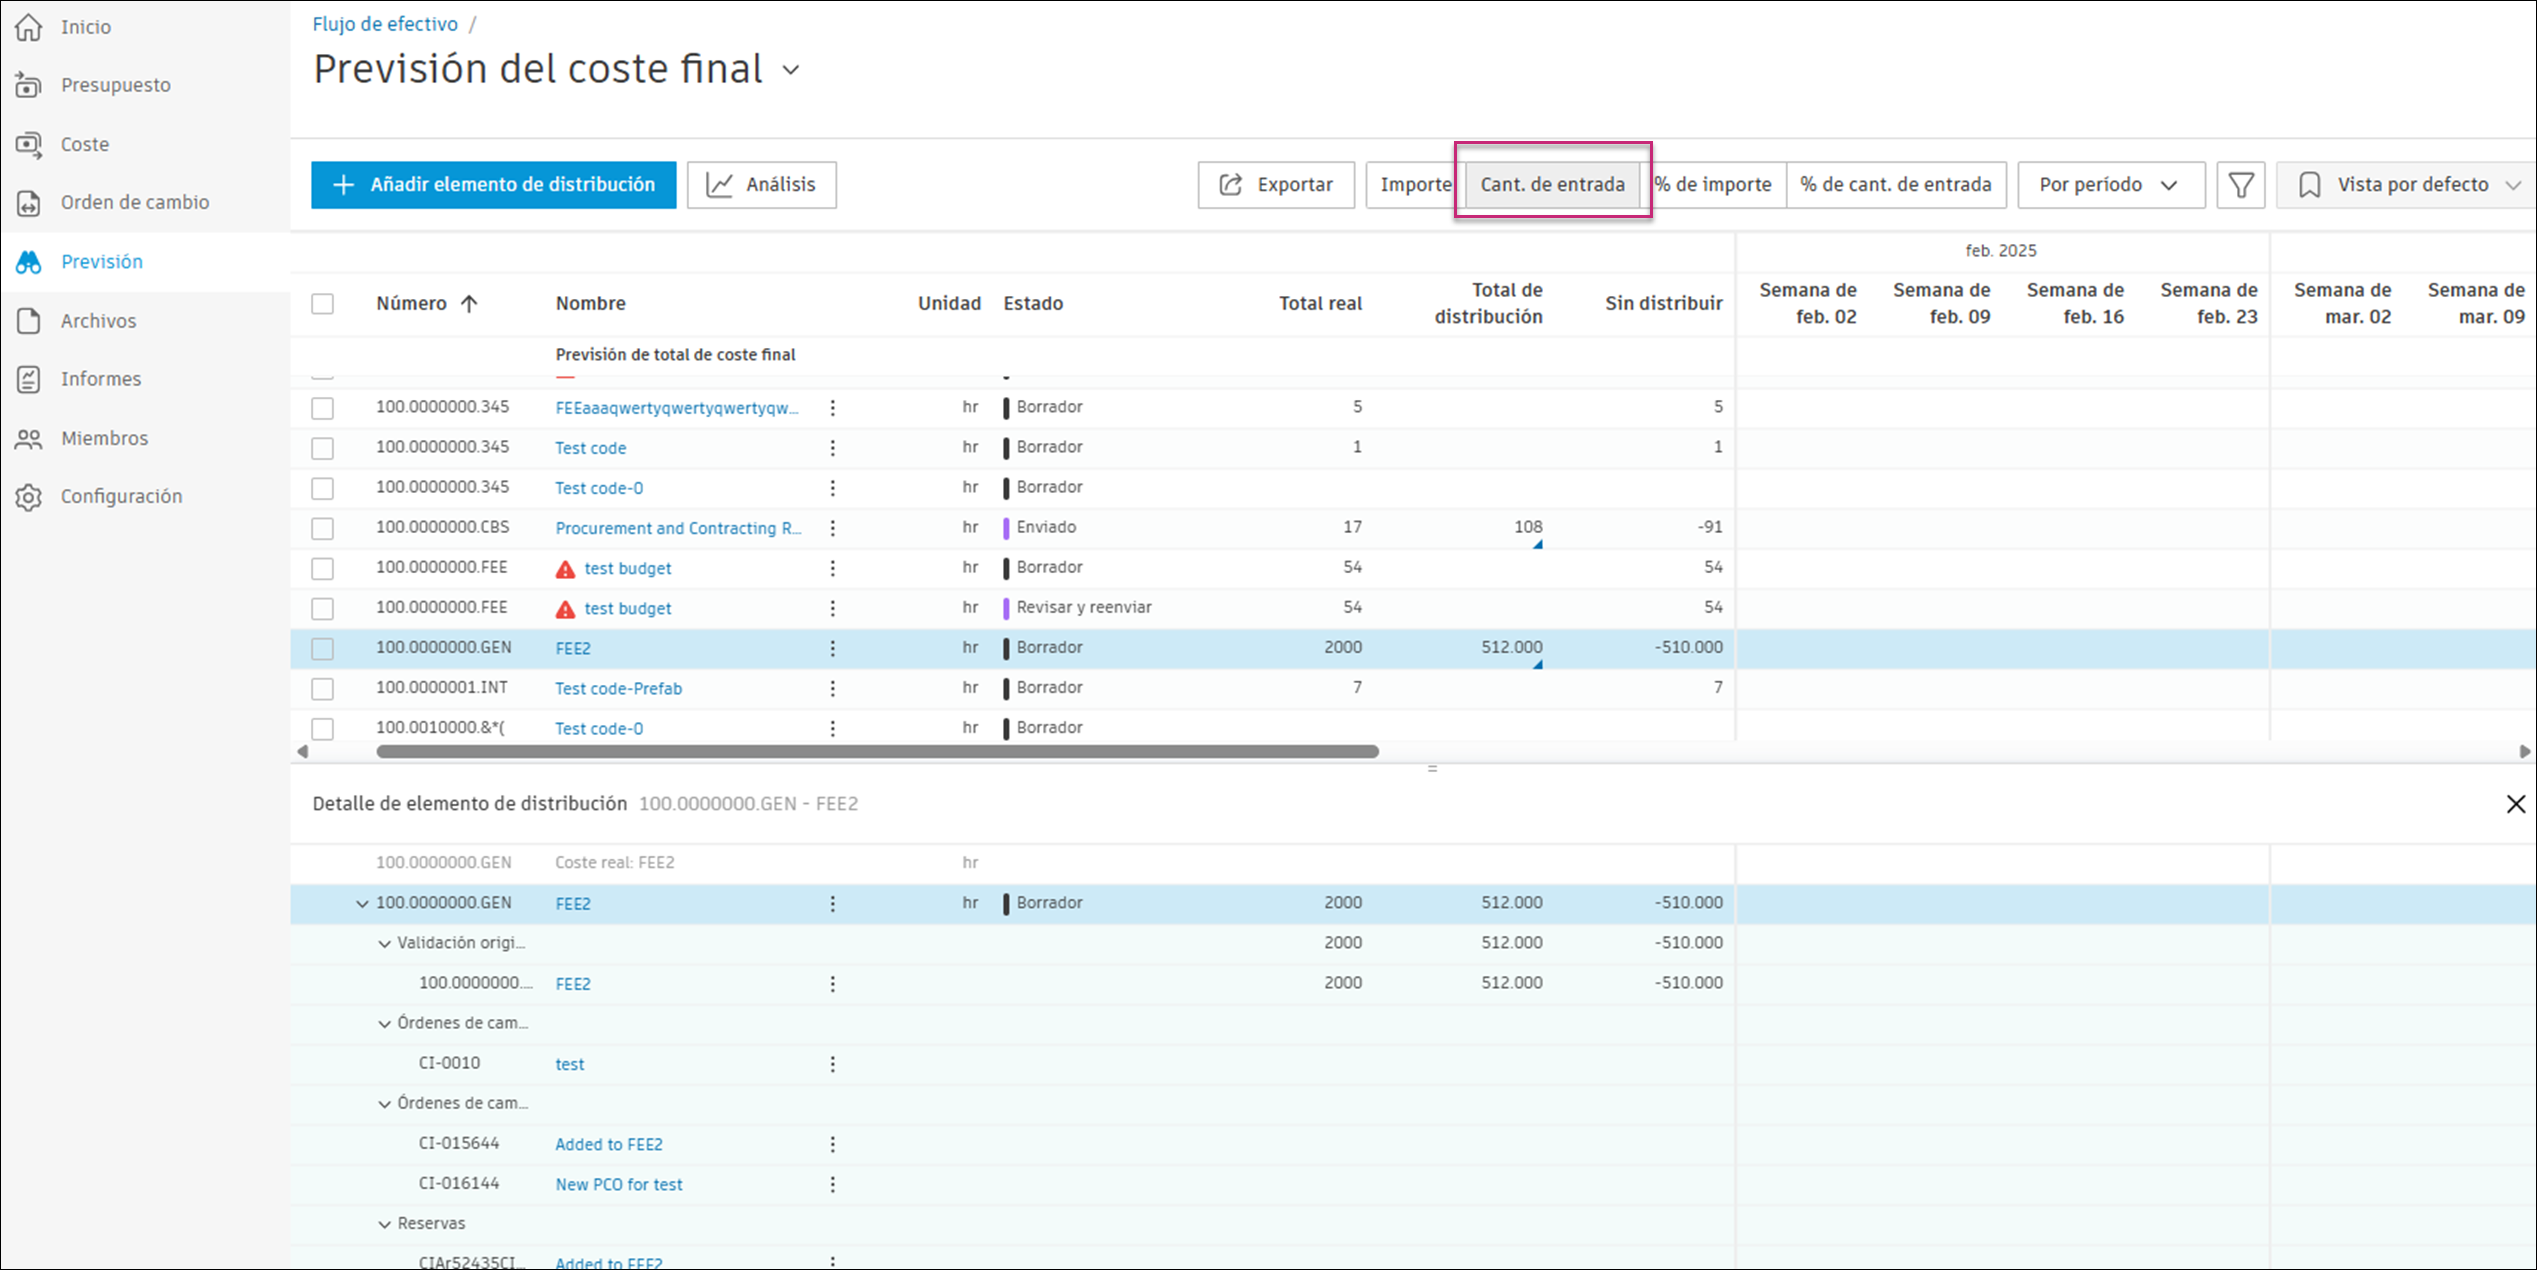Select the Importe view tab
The width and height of the screenshot is (2537, 1270).
click(1414, 185)
